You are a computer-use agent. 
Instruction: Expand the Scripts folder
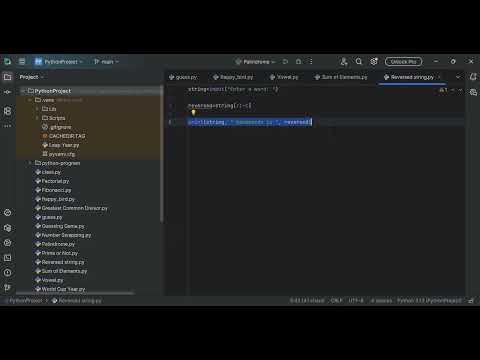click(x=37, y=118)
